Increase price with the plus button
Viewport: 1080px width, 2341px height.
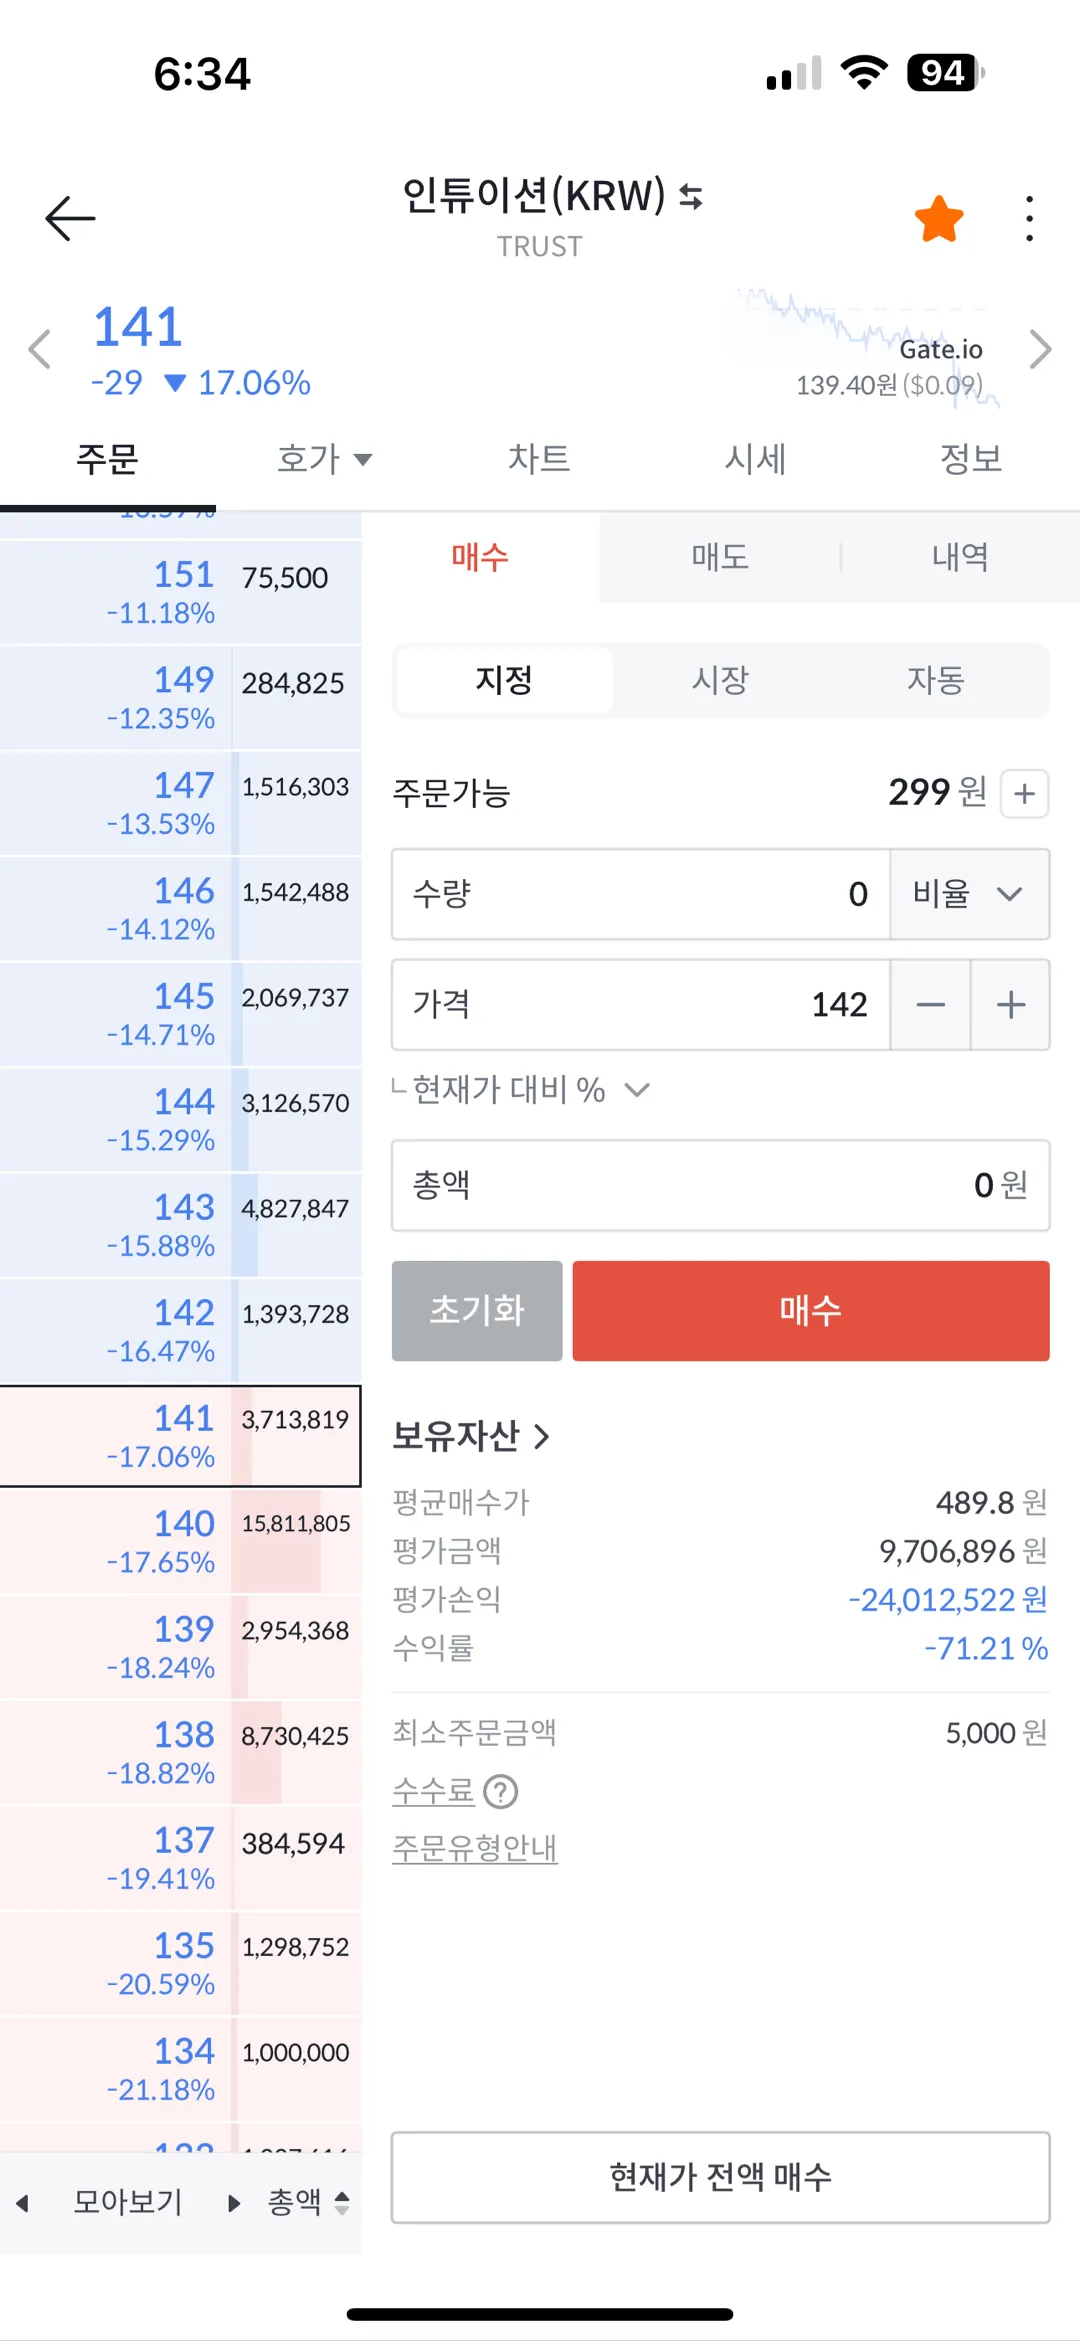tap(1011, 1005)
